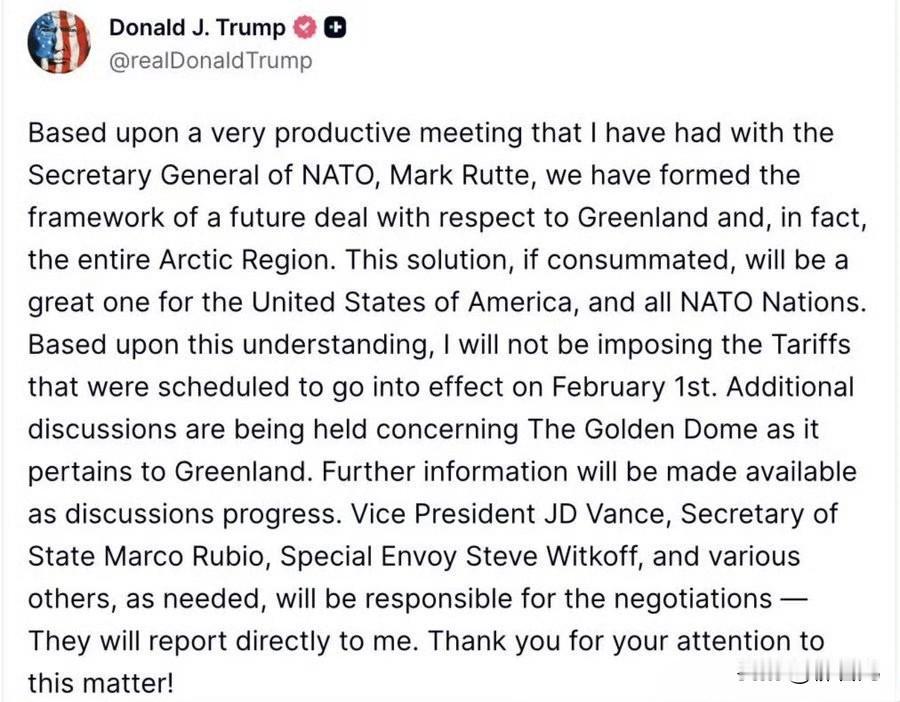Click the Donald J. Trump display name

pyautogui.click(x=197, y=28)
